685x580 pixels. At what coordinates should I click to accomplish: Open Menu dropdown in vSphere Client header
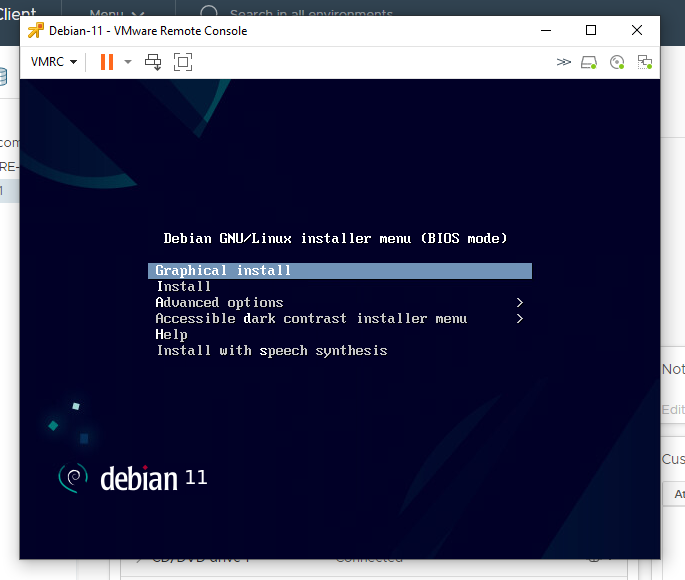[117, 13]
